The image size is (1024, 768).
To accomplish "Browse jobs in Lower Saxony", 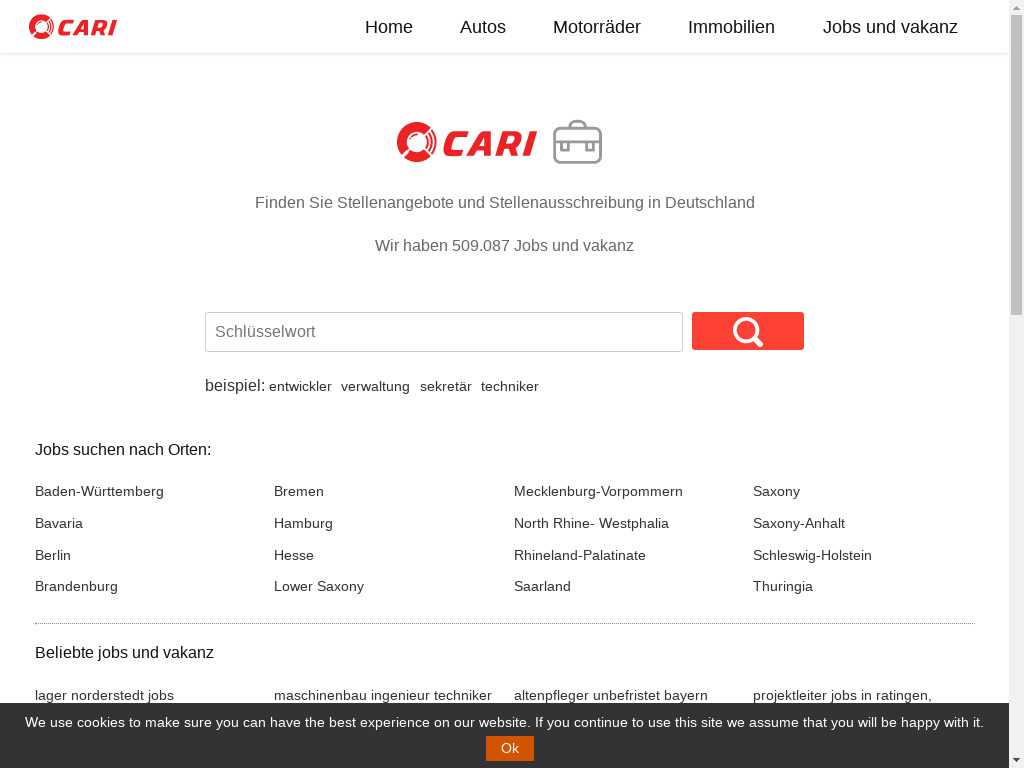I will (x=319, y=586).
